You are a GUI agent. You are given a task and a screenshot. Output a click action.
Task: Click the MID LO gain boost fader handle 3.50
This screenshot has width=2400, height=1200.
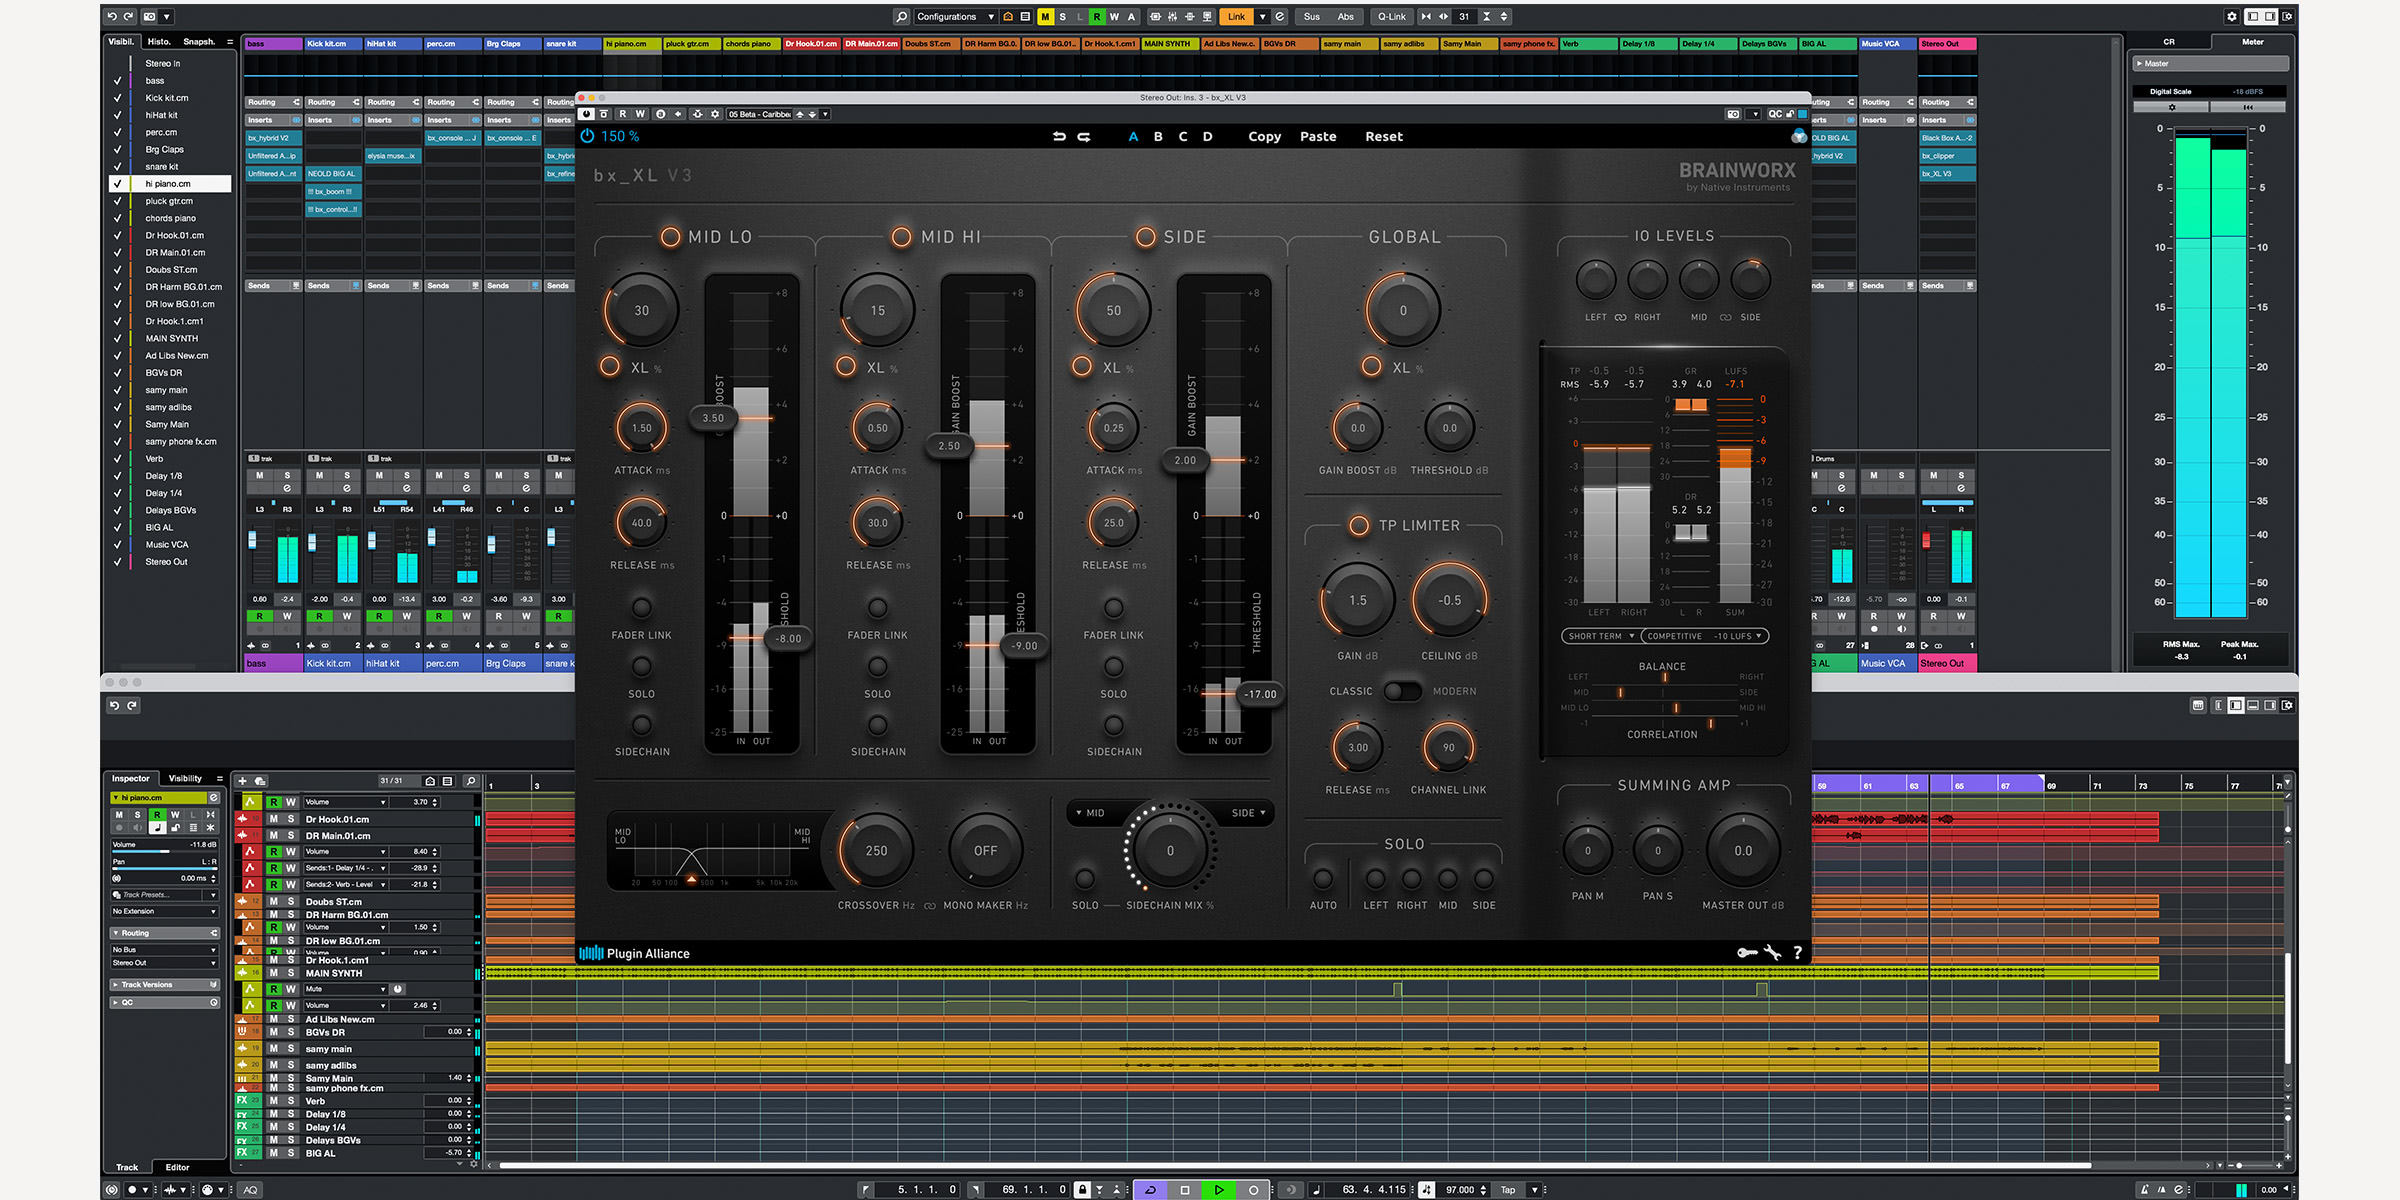(713, 418)
